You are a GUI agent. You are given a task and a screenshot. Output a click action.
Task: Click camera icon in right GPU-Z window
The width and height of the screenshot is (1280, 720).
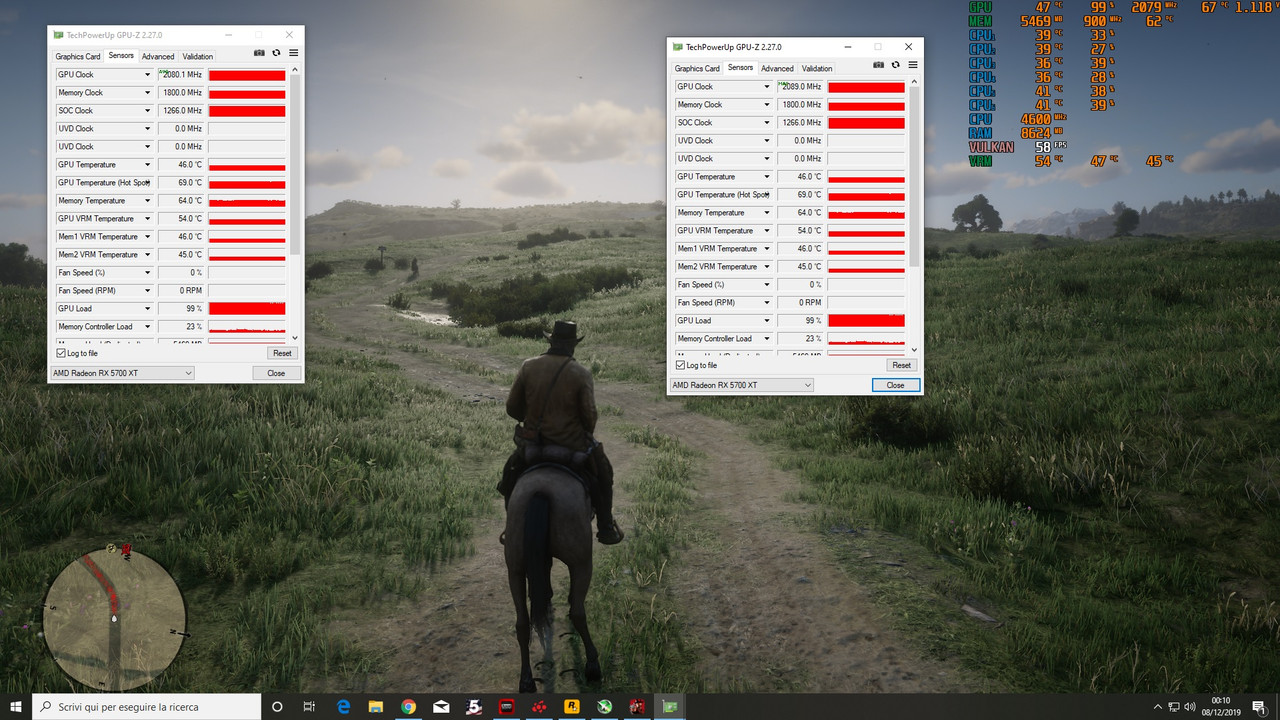pos(878,65)
